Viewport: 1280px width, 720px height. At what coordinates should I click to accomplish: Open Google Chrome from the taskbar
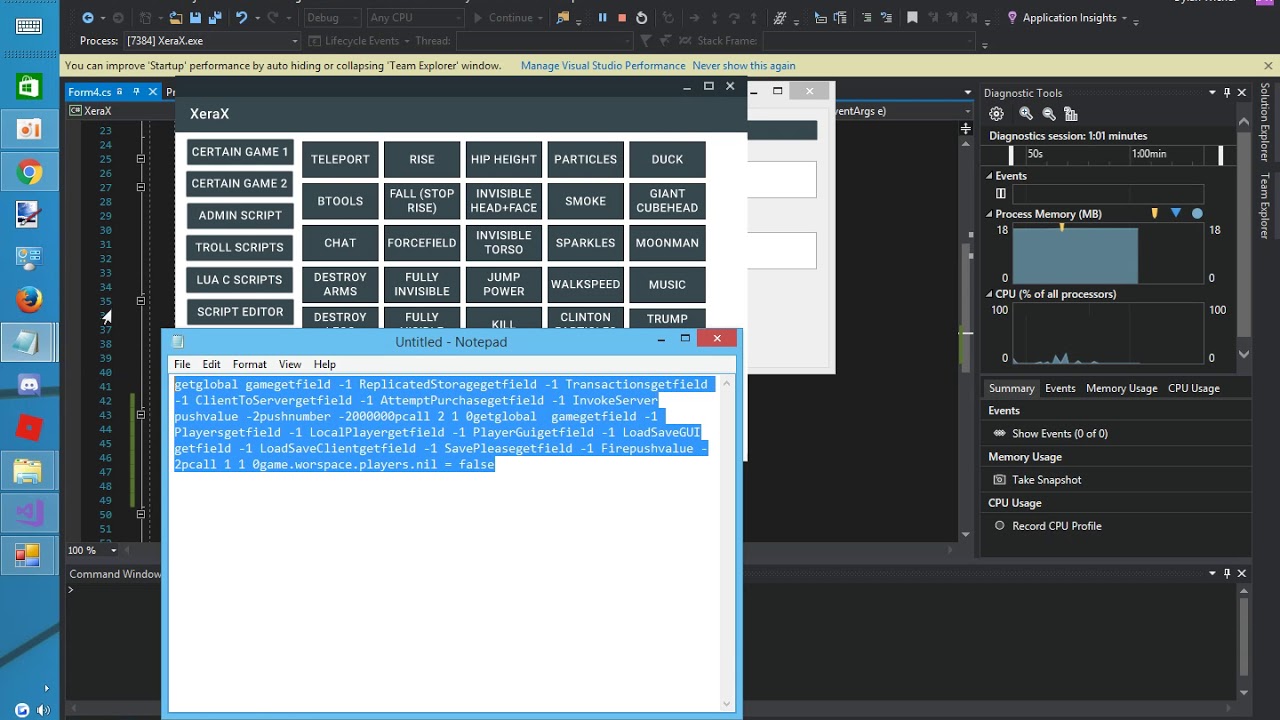[x=29, y=173]
